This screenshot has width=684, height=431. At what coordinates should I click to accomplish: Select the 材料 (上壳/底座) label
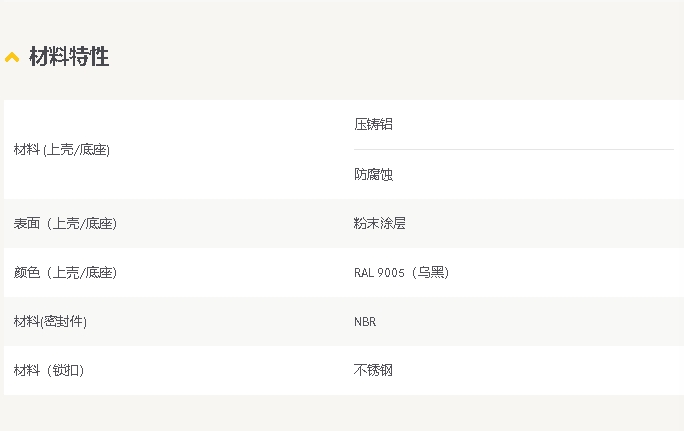(x=62, y=150)
